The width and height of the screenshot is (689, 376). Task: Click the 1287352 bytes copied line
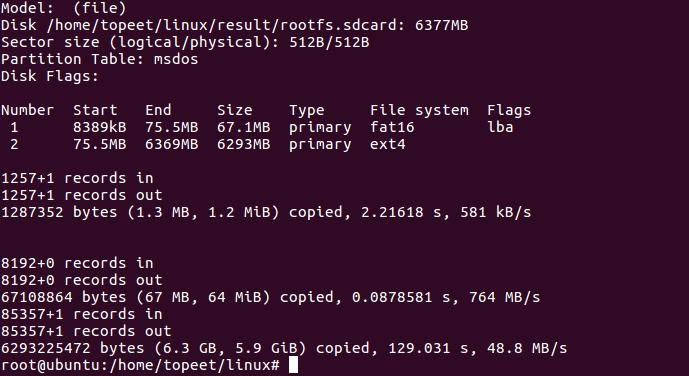pyautogui.click(x=266, y=213)
